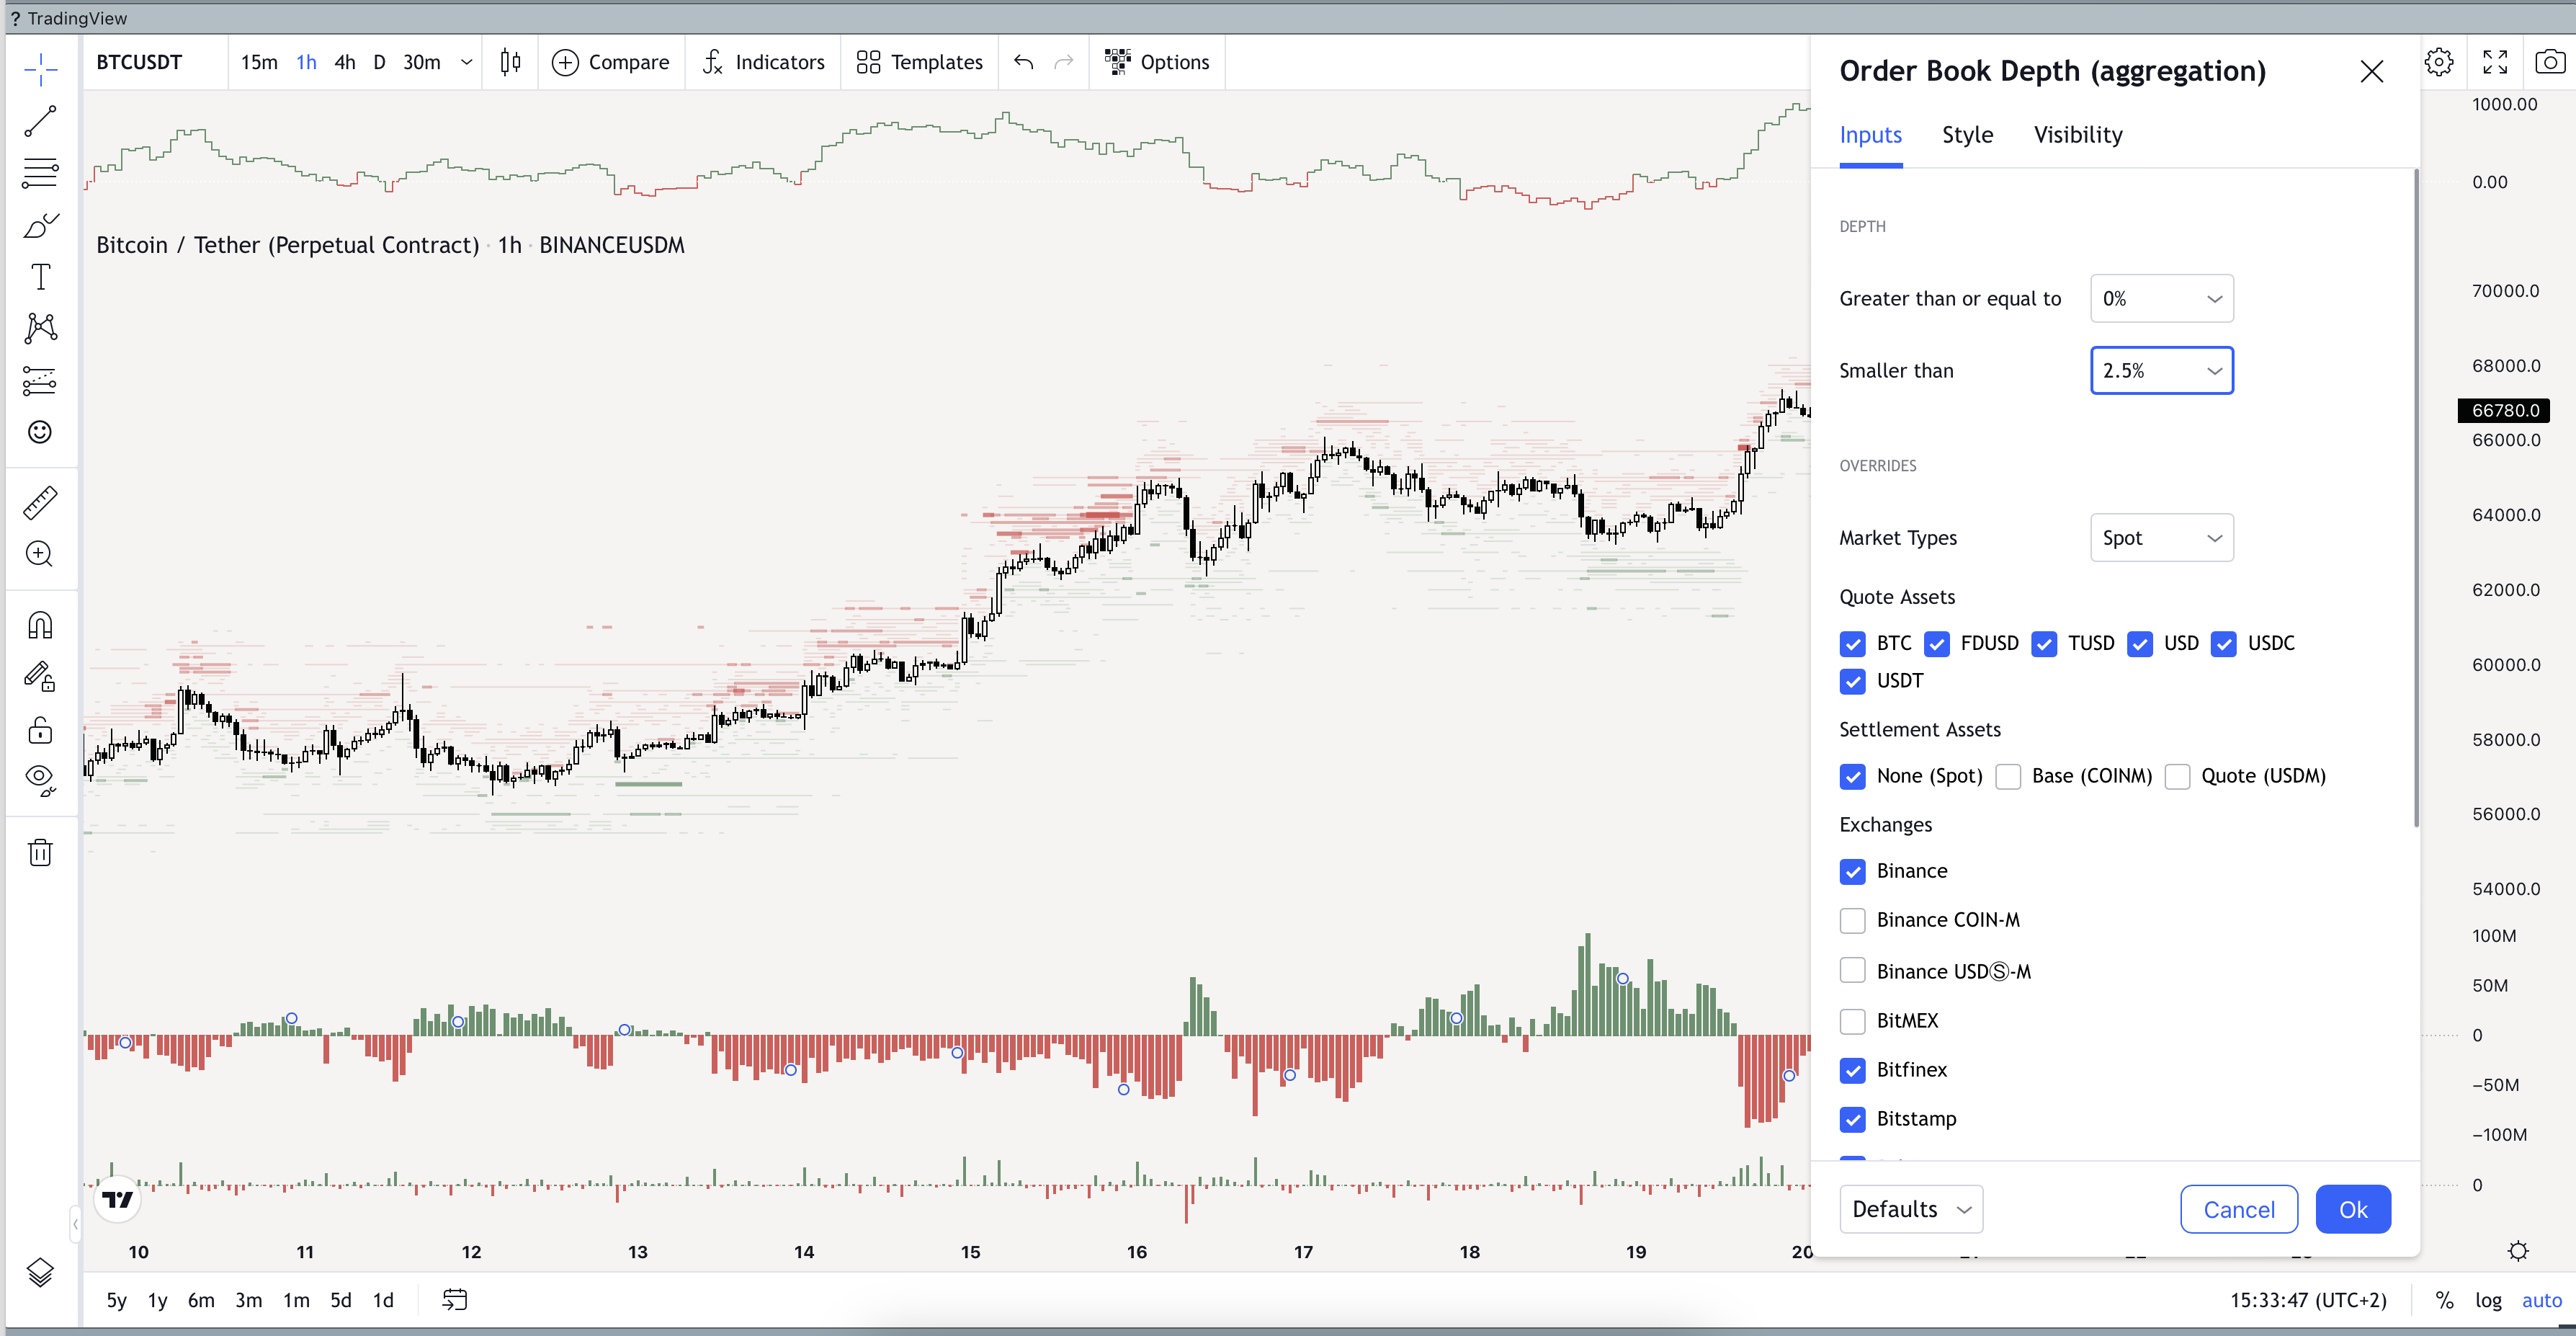Image resolution: width=2576 pixels, height=1336 pixels.
Task: Select the brush drawing tool
Action: (40, 226)
